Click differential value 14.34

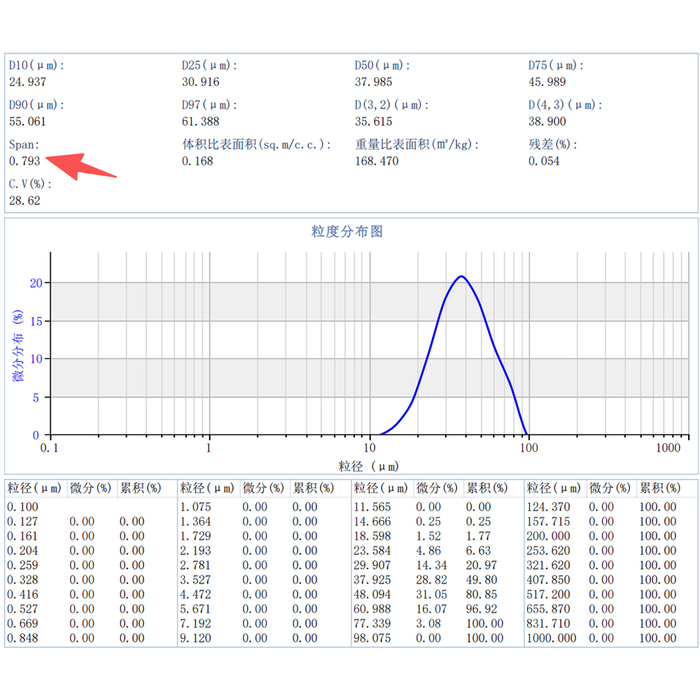pos(431,565)
